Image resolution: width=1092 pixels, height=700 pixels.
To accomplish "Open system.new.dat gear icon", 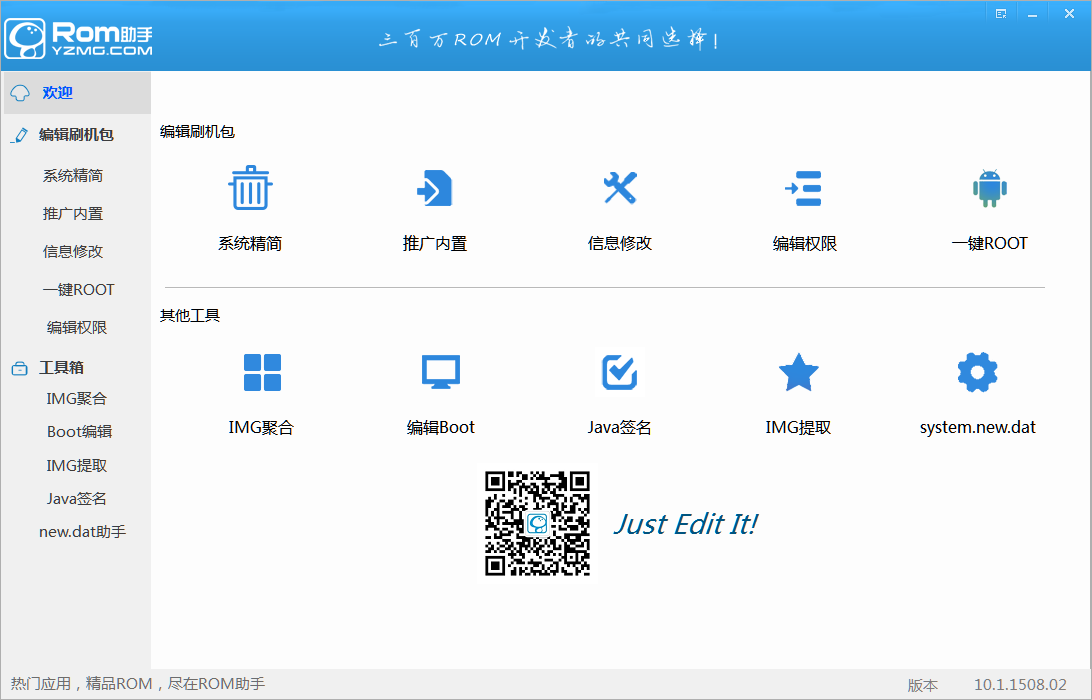I will pyautogui.click(x=977, y=373).
